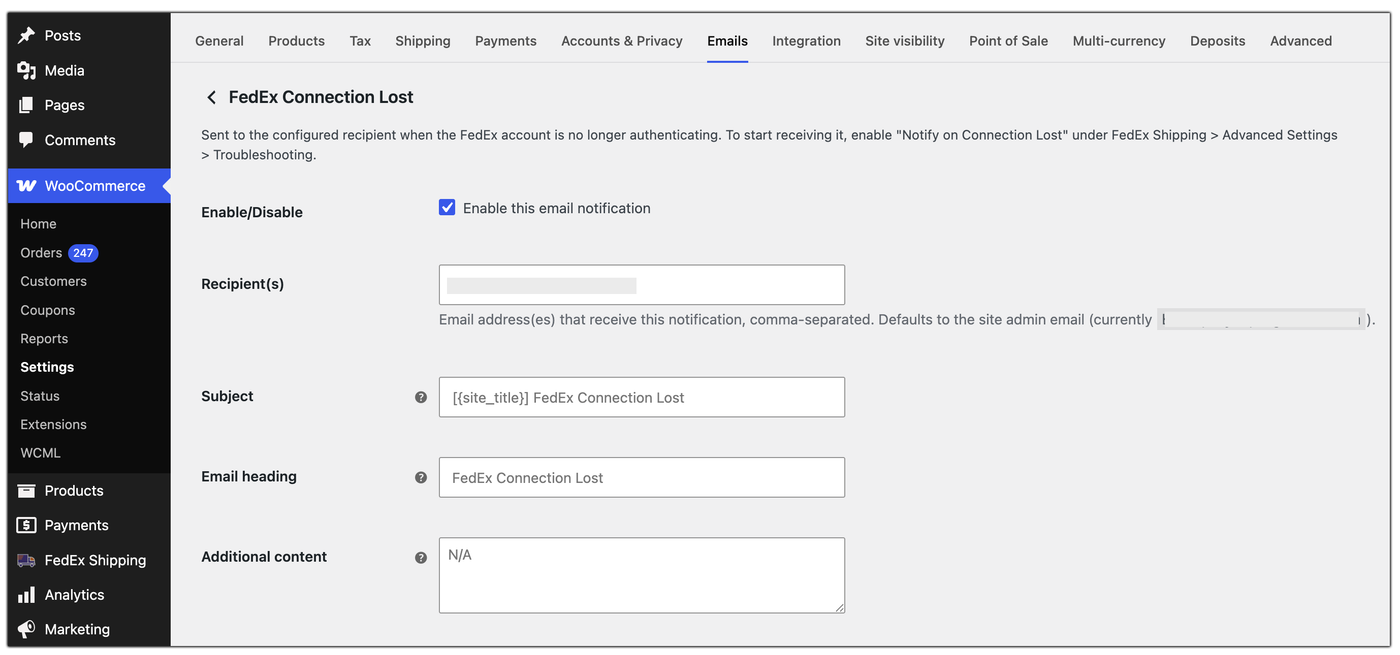This screenshot has height=655, width=1400.
Task: Click the Email heading help icon
Action: 421,477
